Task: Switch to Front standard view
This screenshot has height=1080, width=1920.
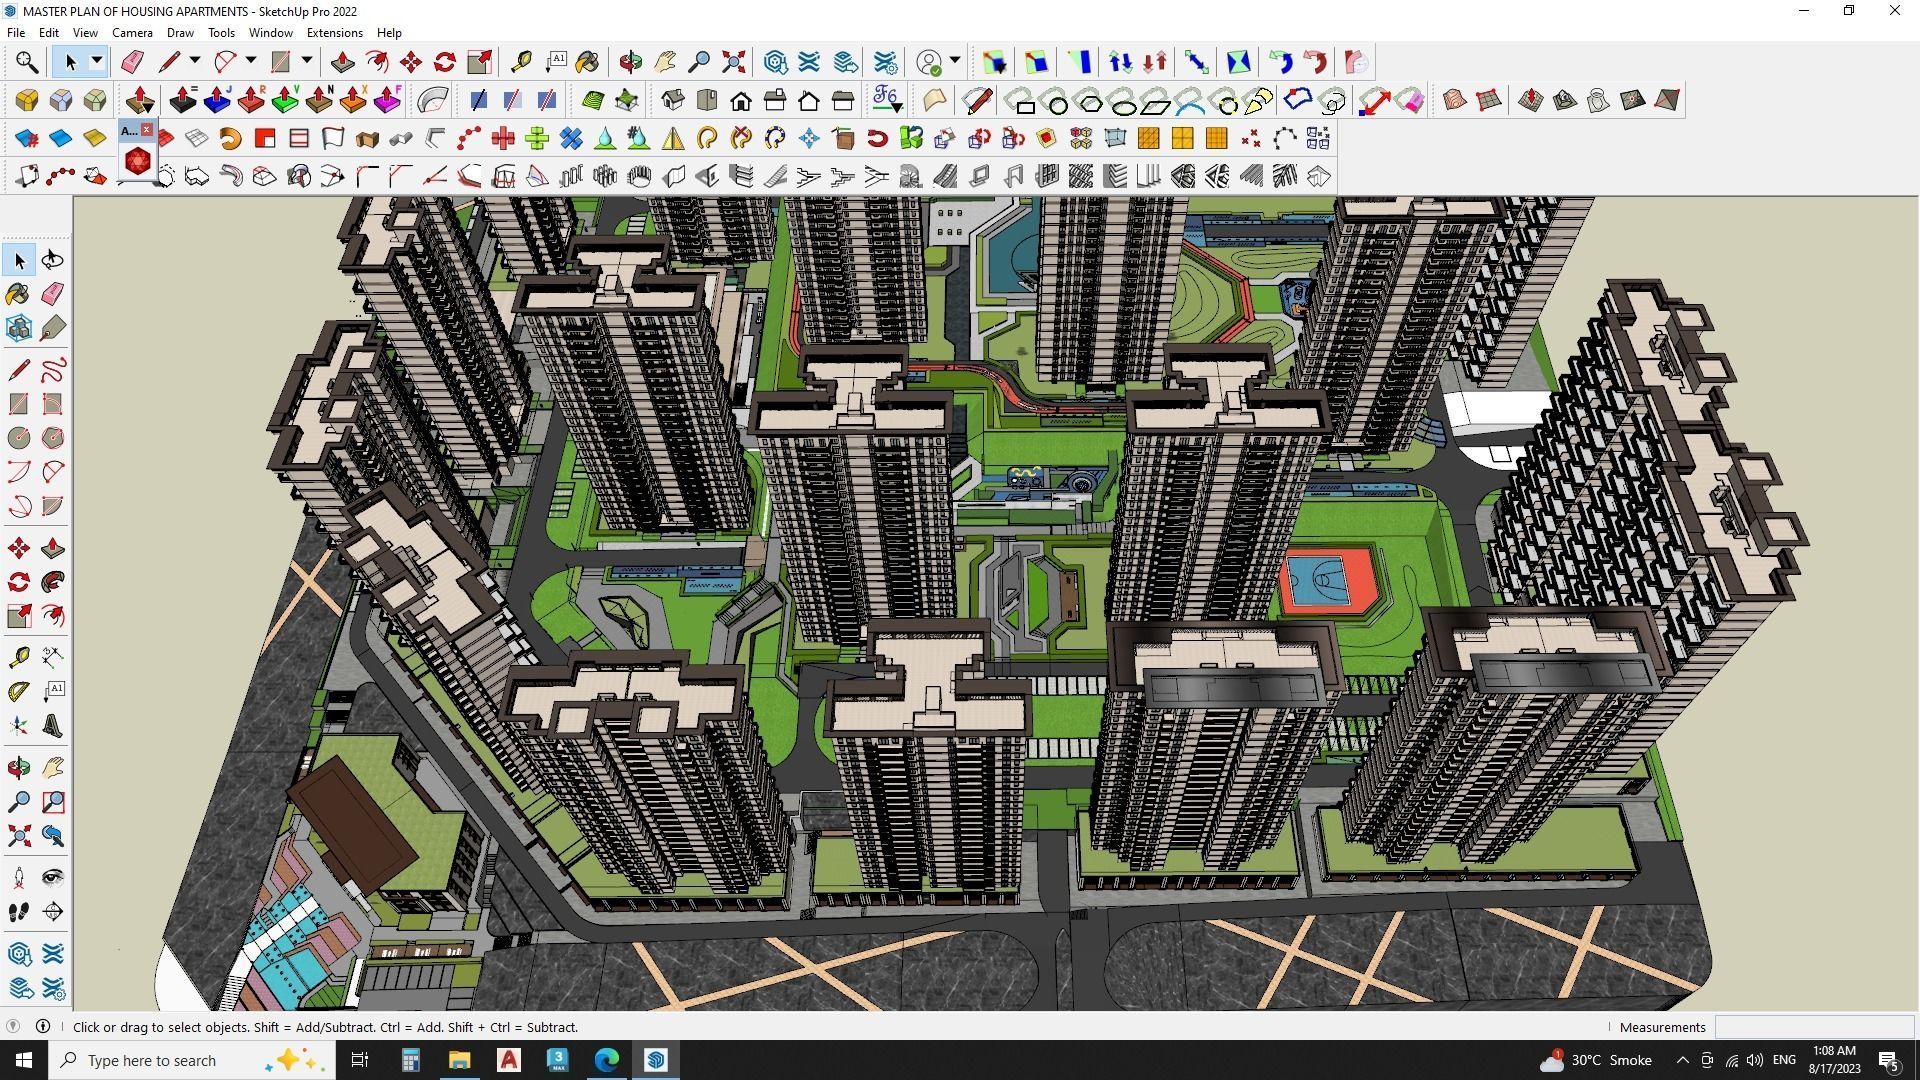Action: click(741, 100)
